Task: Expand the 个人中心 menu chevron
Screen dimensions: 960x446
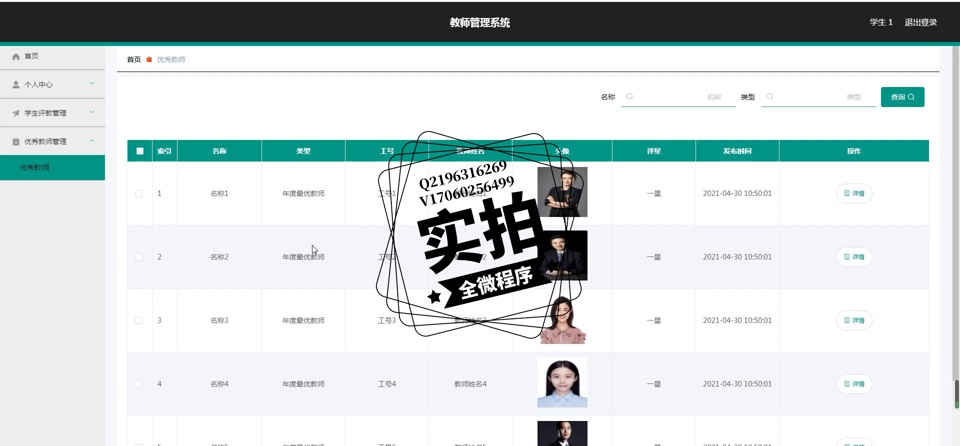Action: (x=92, y=84)
